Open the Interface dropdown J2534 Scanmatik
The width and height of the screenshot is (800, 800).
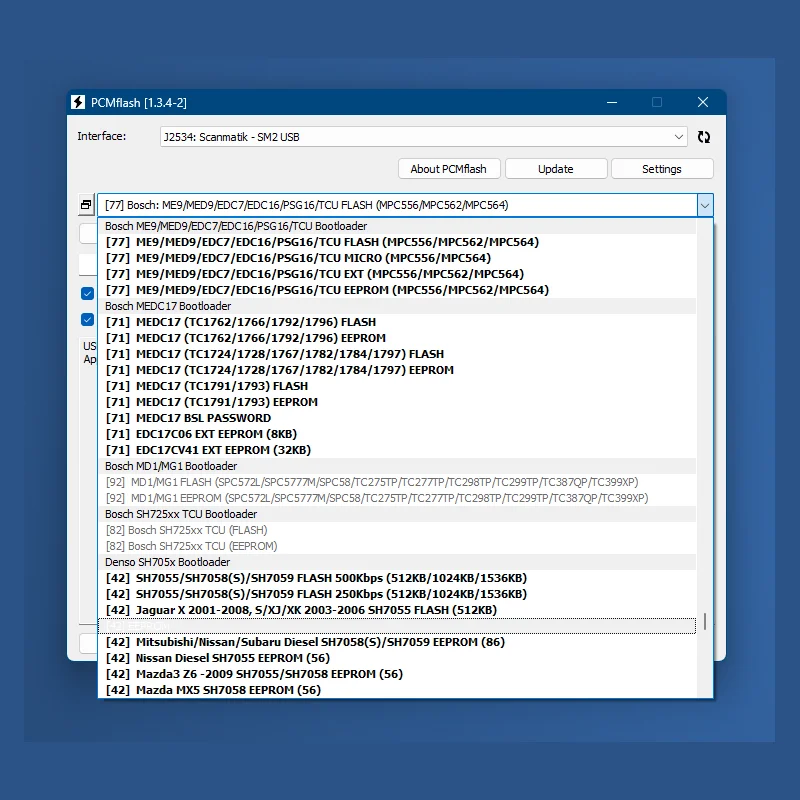pyautogui.click(x=423, y=137)
